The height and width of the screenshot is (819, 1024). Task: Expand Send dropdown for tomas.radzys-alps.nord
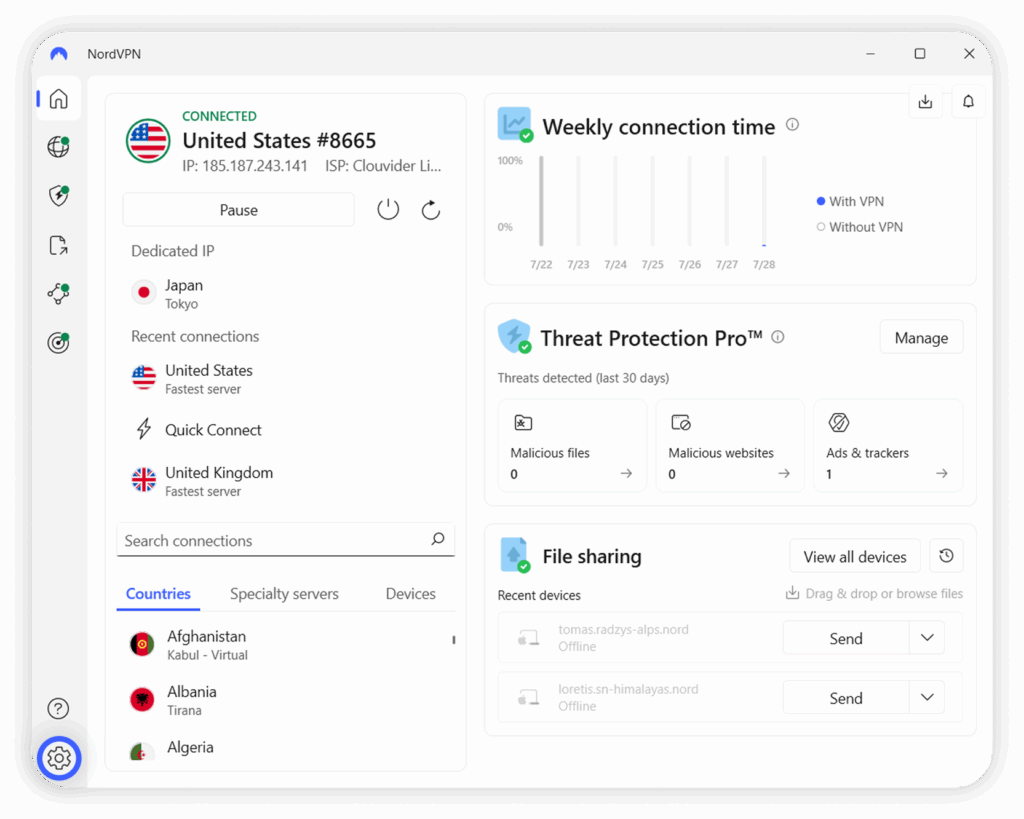click(x=926, y=638)
